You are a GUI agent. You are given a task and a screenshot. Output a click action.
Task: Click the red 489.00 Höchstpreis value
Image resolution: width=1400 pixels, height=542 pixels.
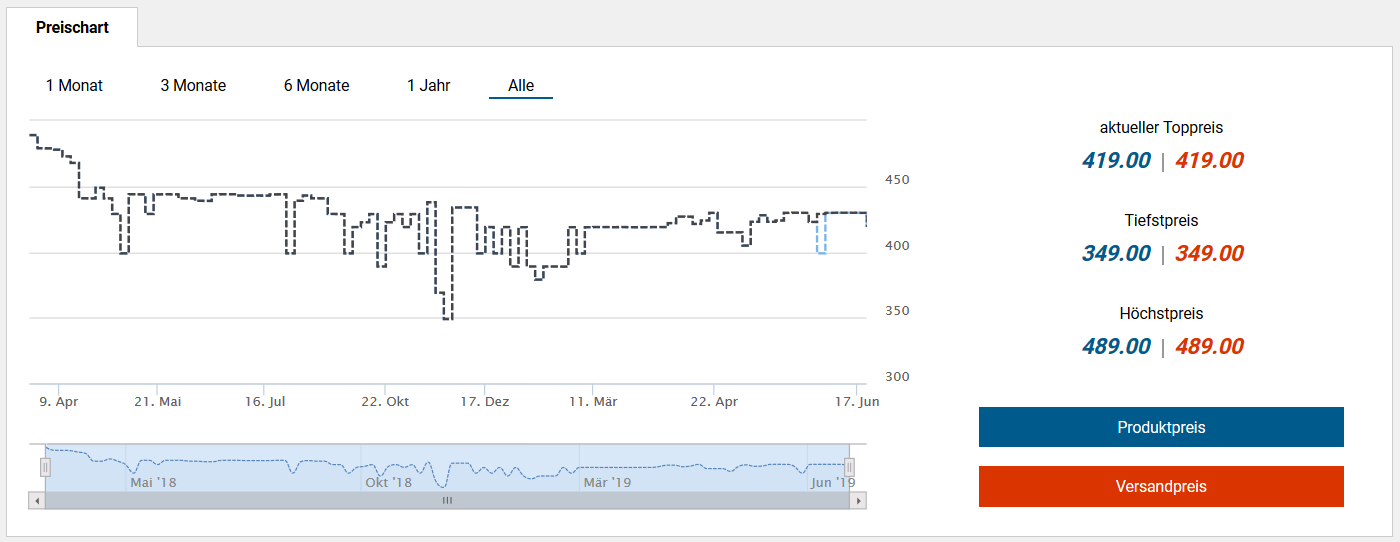[x=1209, y=347]
